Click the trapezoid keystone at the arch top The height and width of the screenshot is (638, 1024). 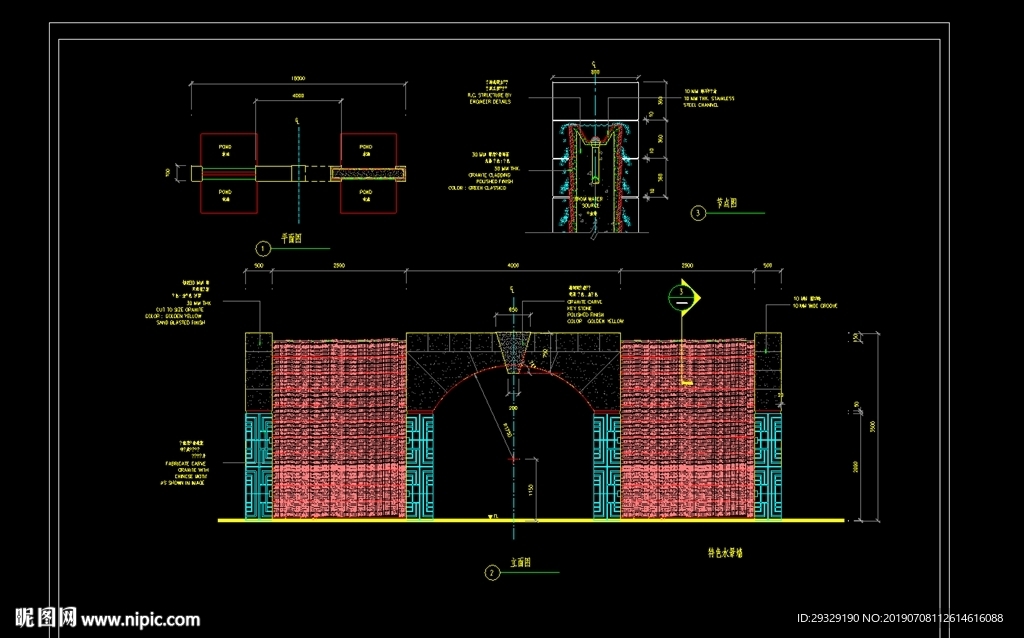coord(513,353)
